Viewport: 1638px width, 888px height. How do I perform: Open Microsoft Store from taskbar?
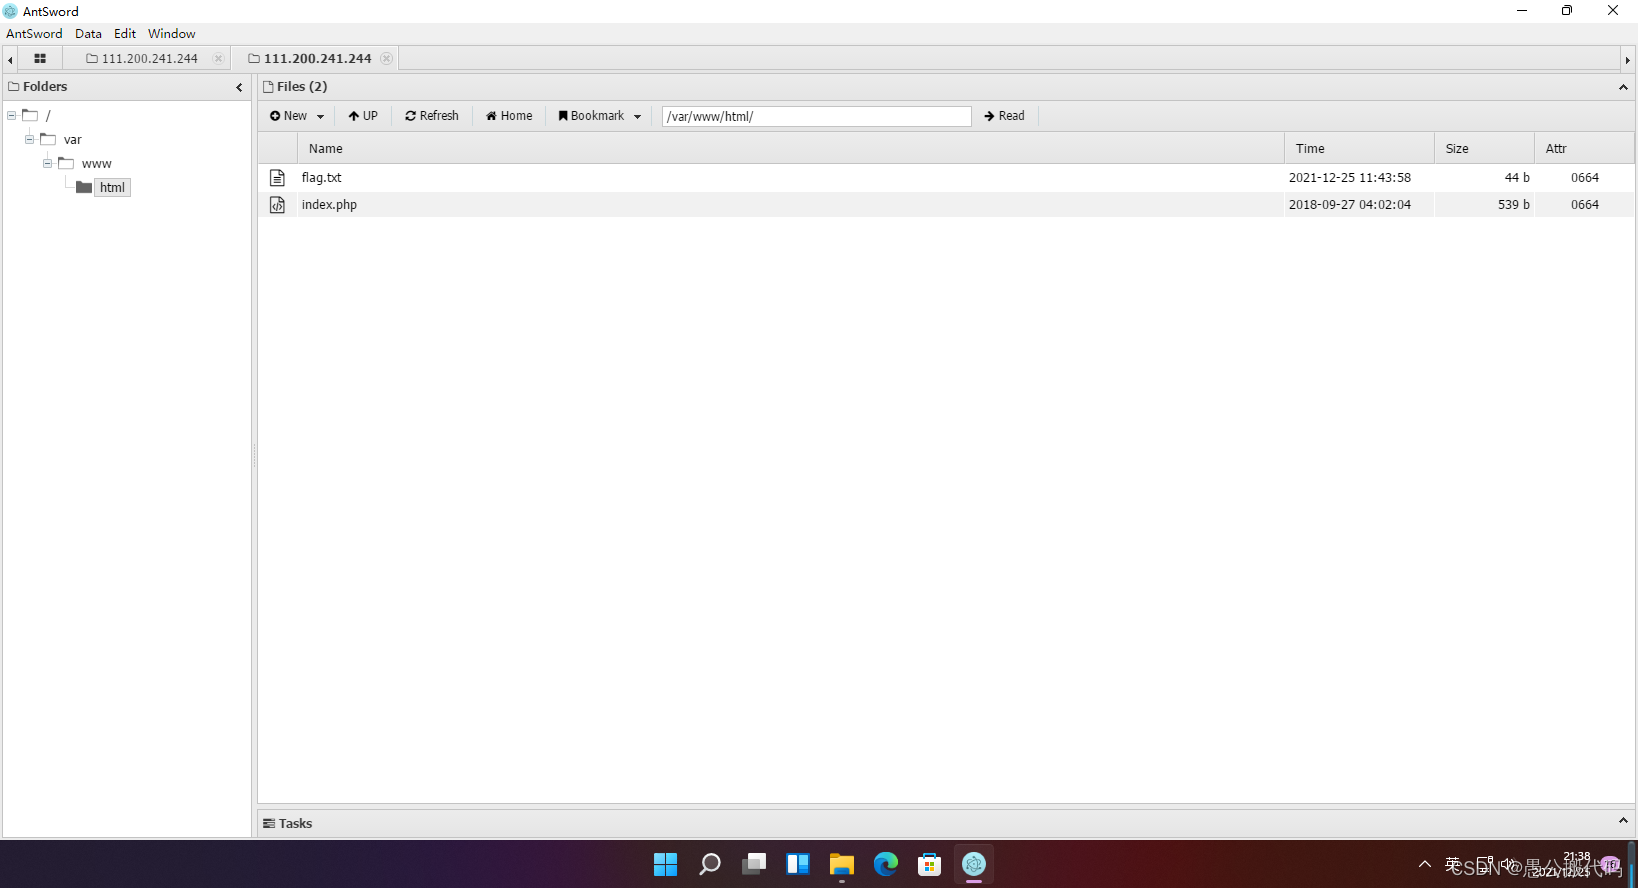pyautogui.click(x=929, y=864)
